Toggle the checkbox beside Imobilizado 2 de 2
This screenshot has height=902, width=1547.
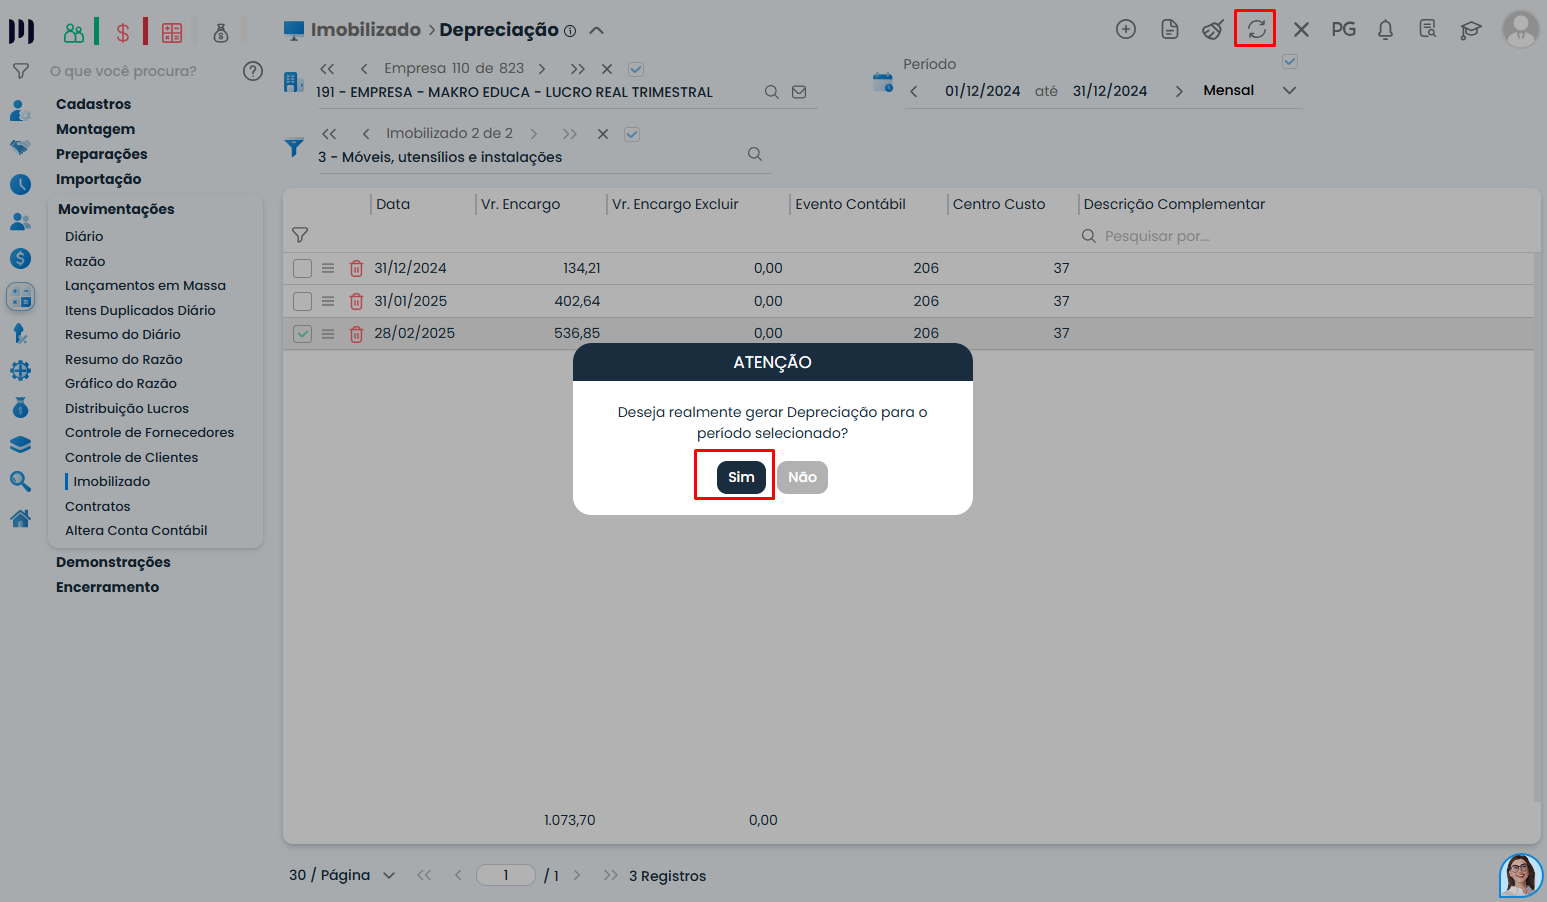click(x=632, y=134)
